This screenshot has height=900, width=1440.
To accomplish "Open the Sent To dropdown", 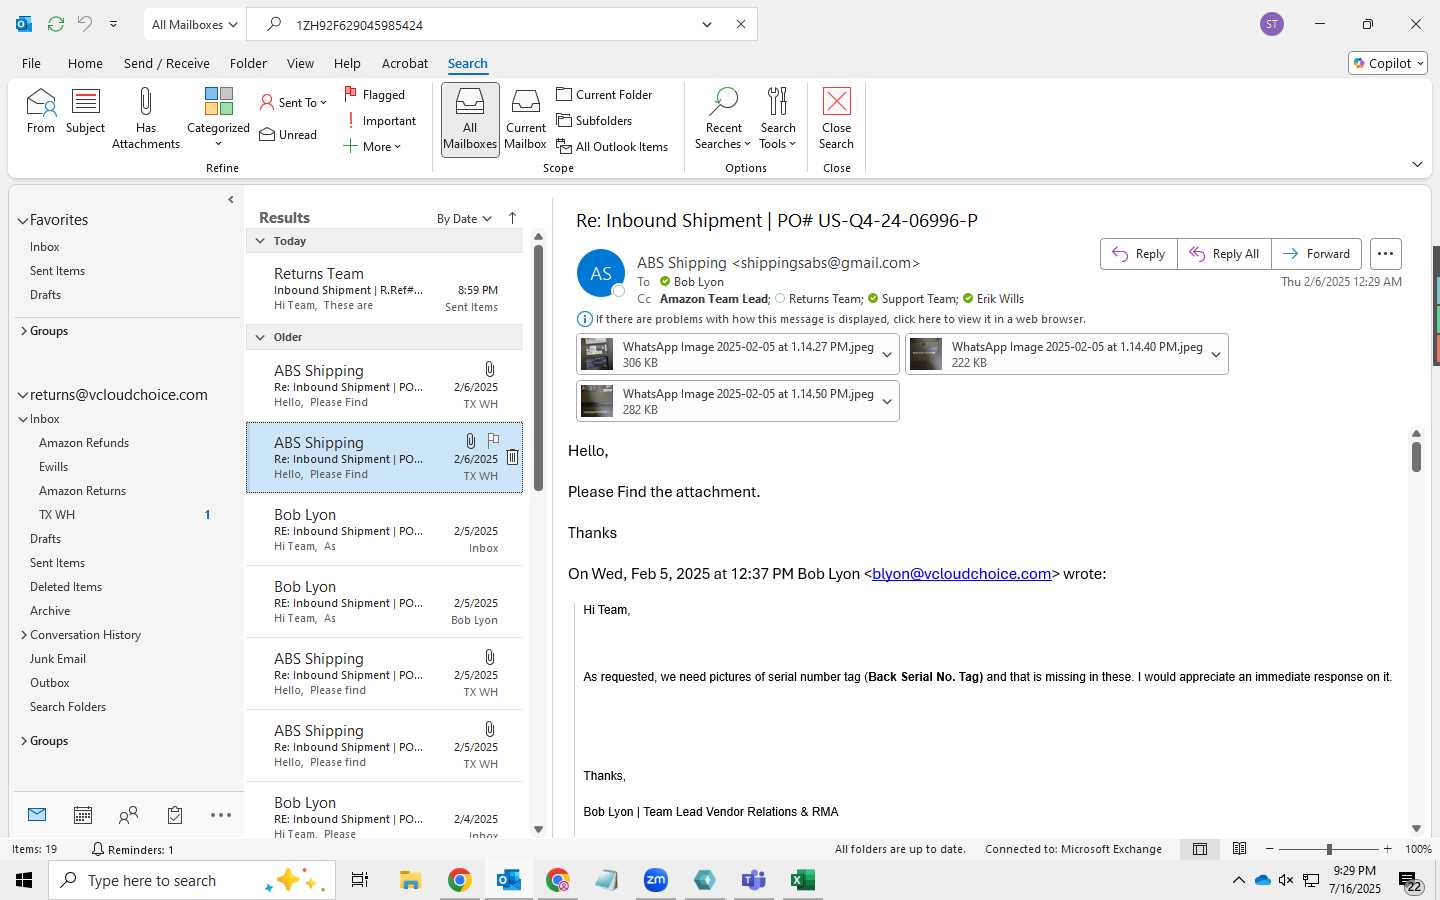I will tap(293, 102).
